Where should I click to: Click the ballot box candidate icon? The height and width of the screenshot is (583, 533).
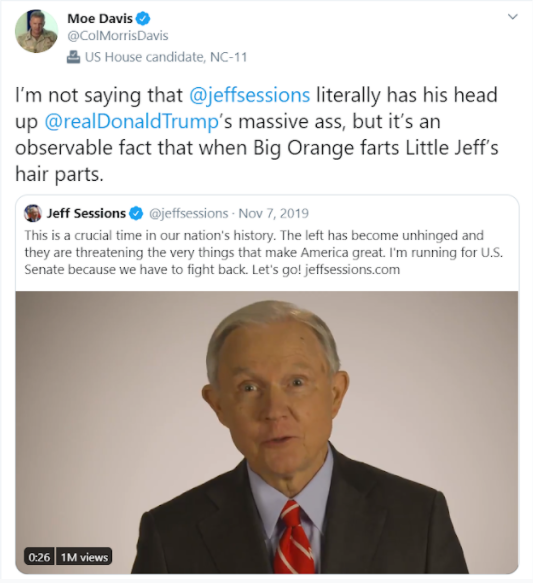73,57
